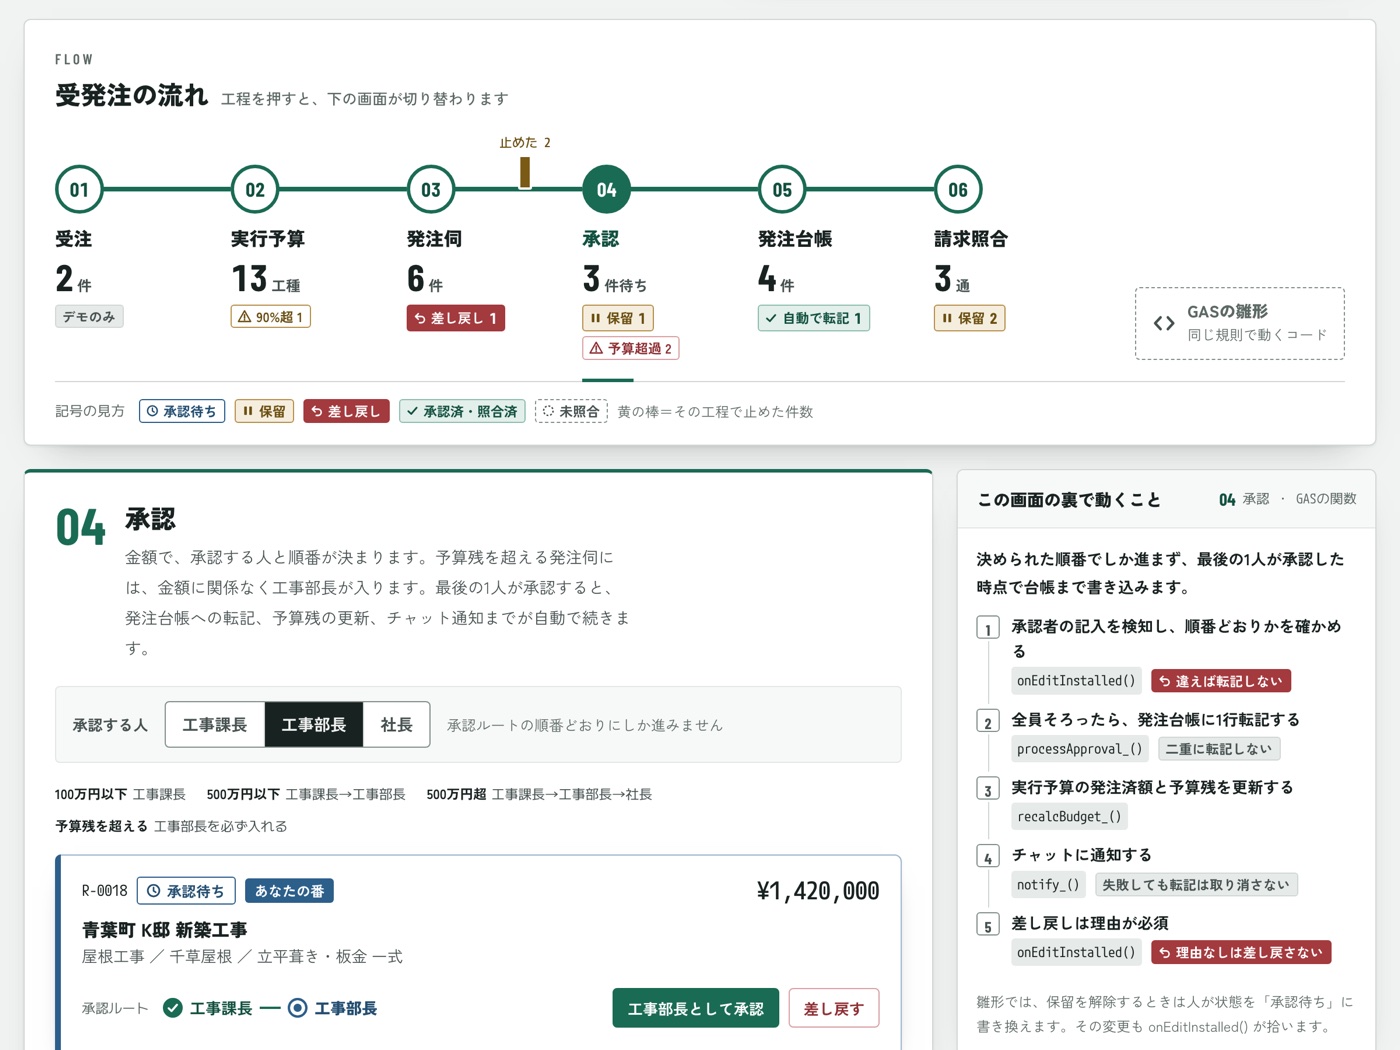Click the notify_() code label
1400x1050 pixels.
point(1048,884)
